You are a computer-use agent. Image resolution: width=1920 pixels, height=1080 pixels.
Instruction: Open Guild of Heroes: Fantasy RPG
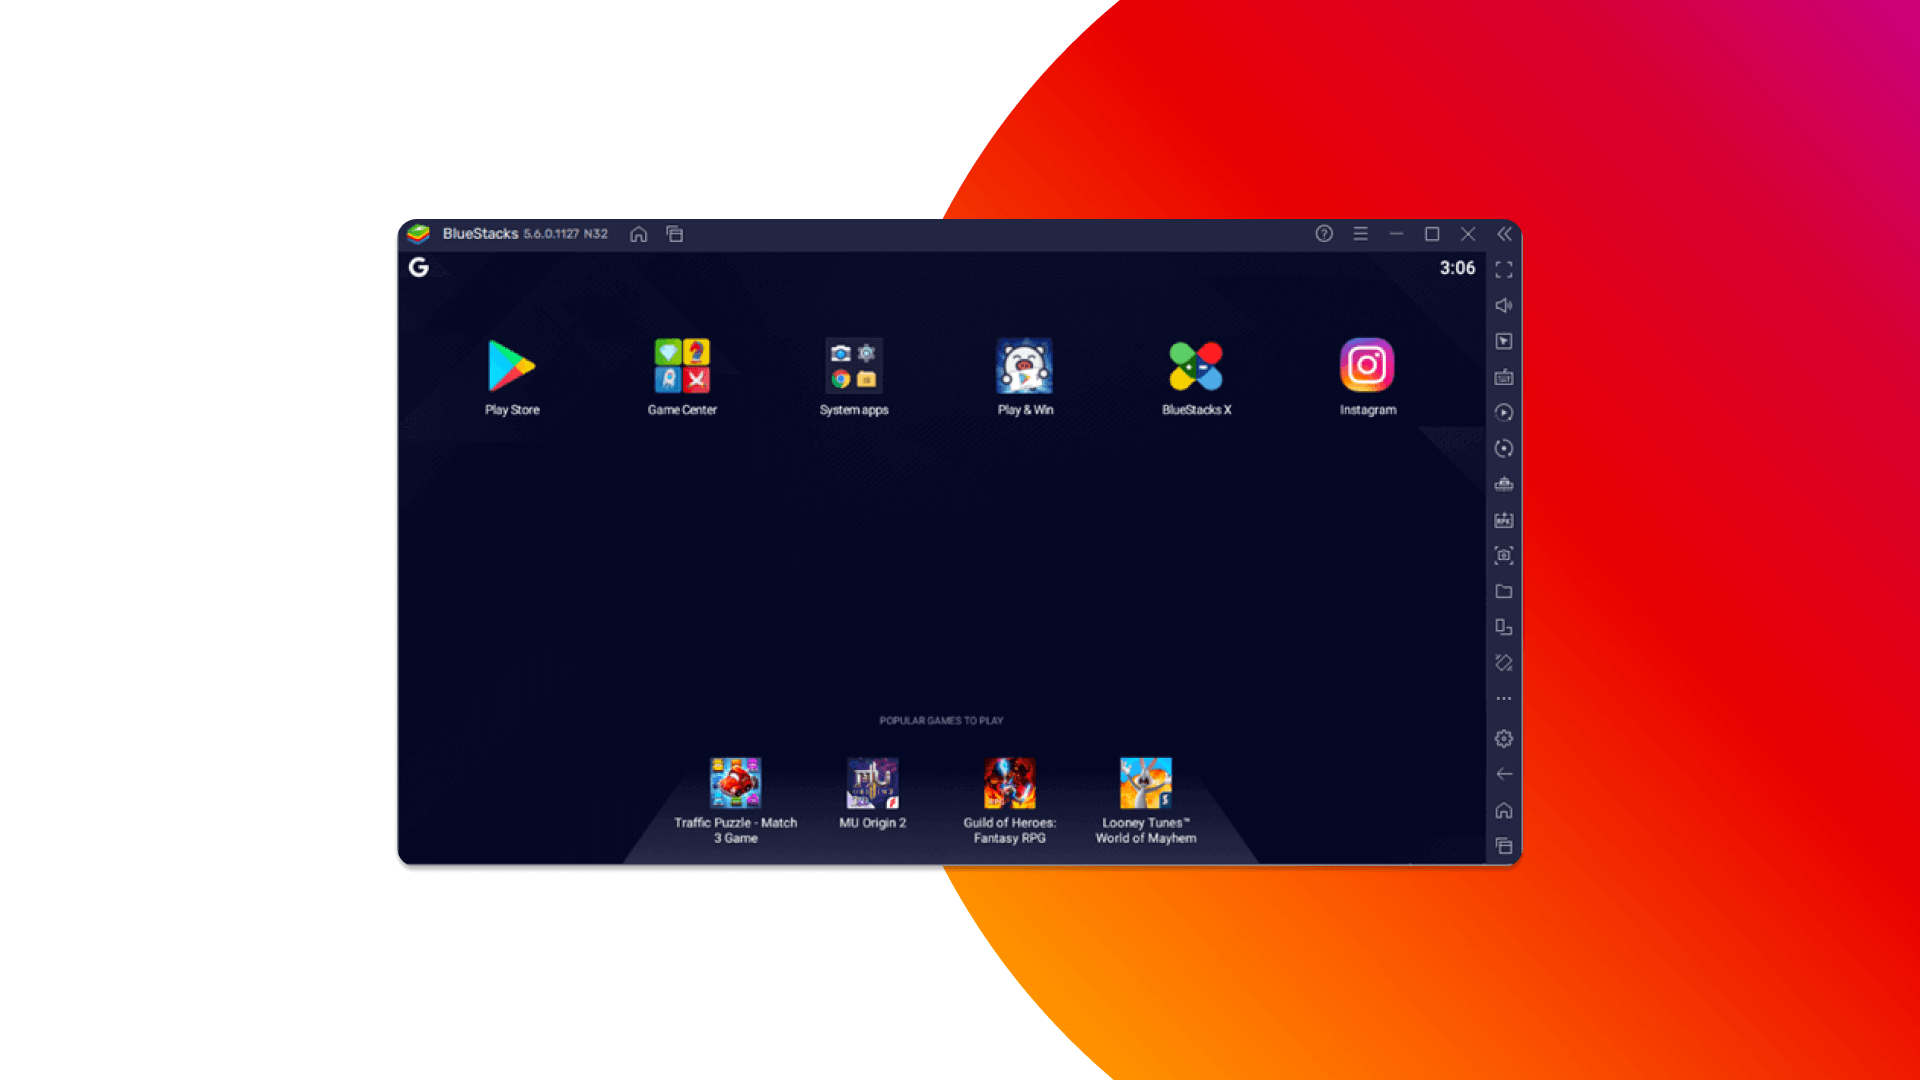(x=1010, y=783)
